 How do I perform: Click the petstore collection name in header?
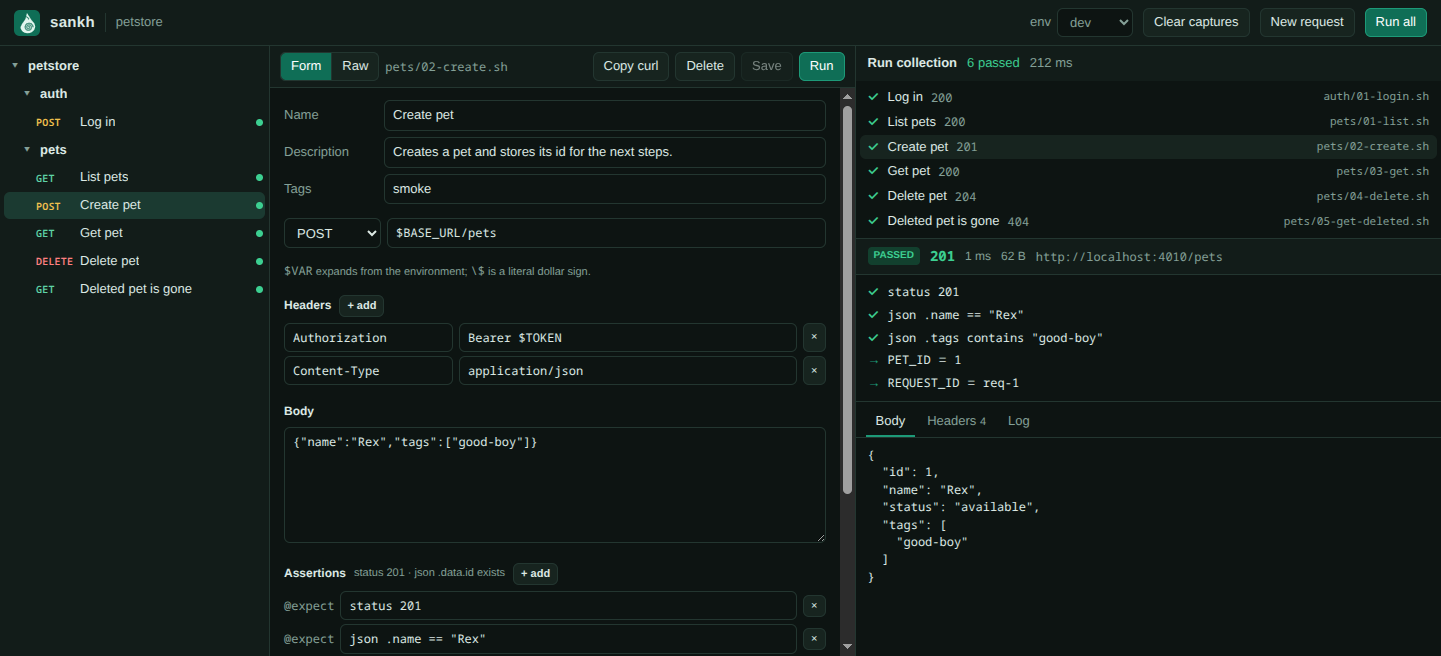point(139,22)
